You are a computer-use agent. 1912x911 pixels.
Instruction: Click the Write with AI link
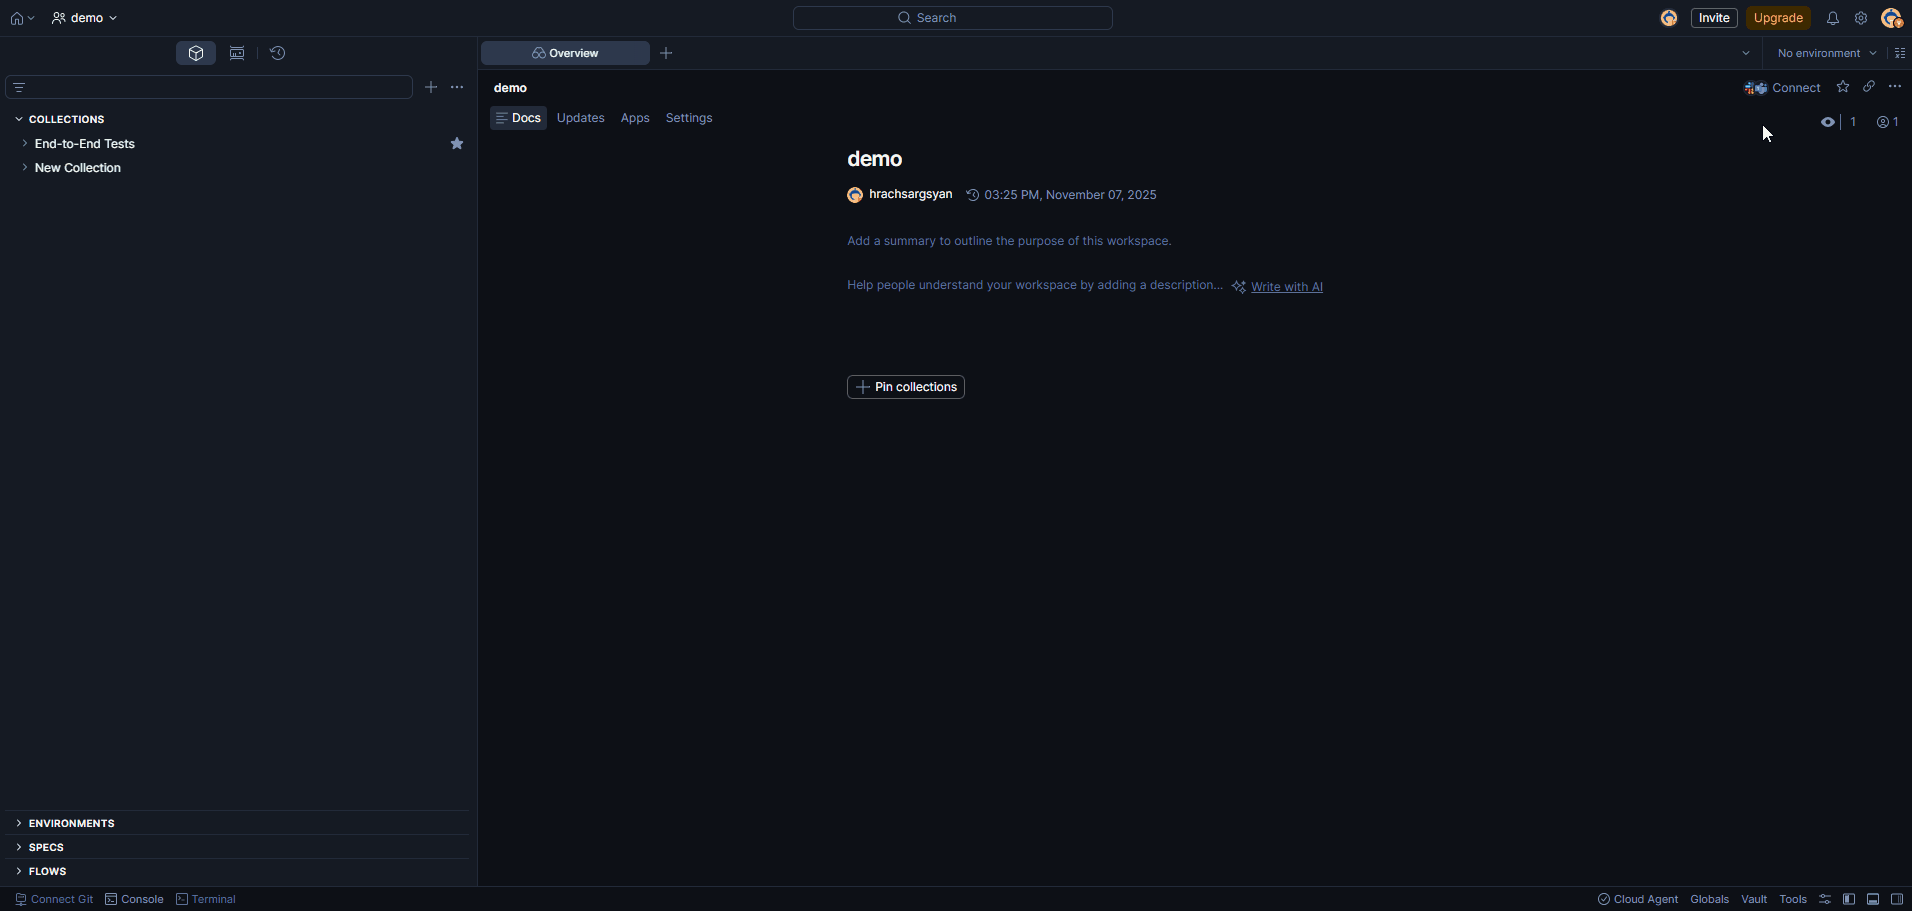[1286, 287]
